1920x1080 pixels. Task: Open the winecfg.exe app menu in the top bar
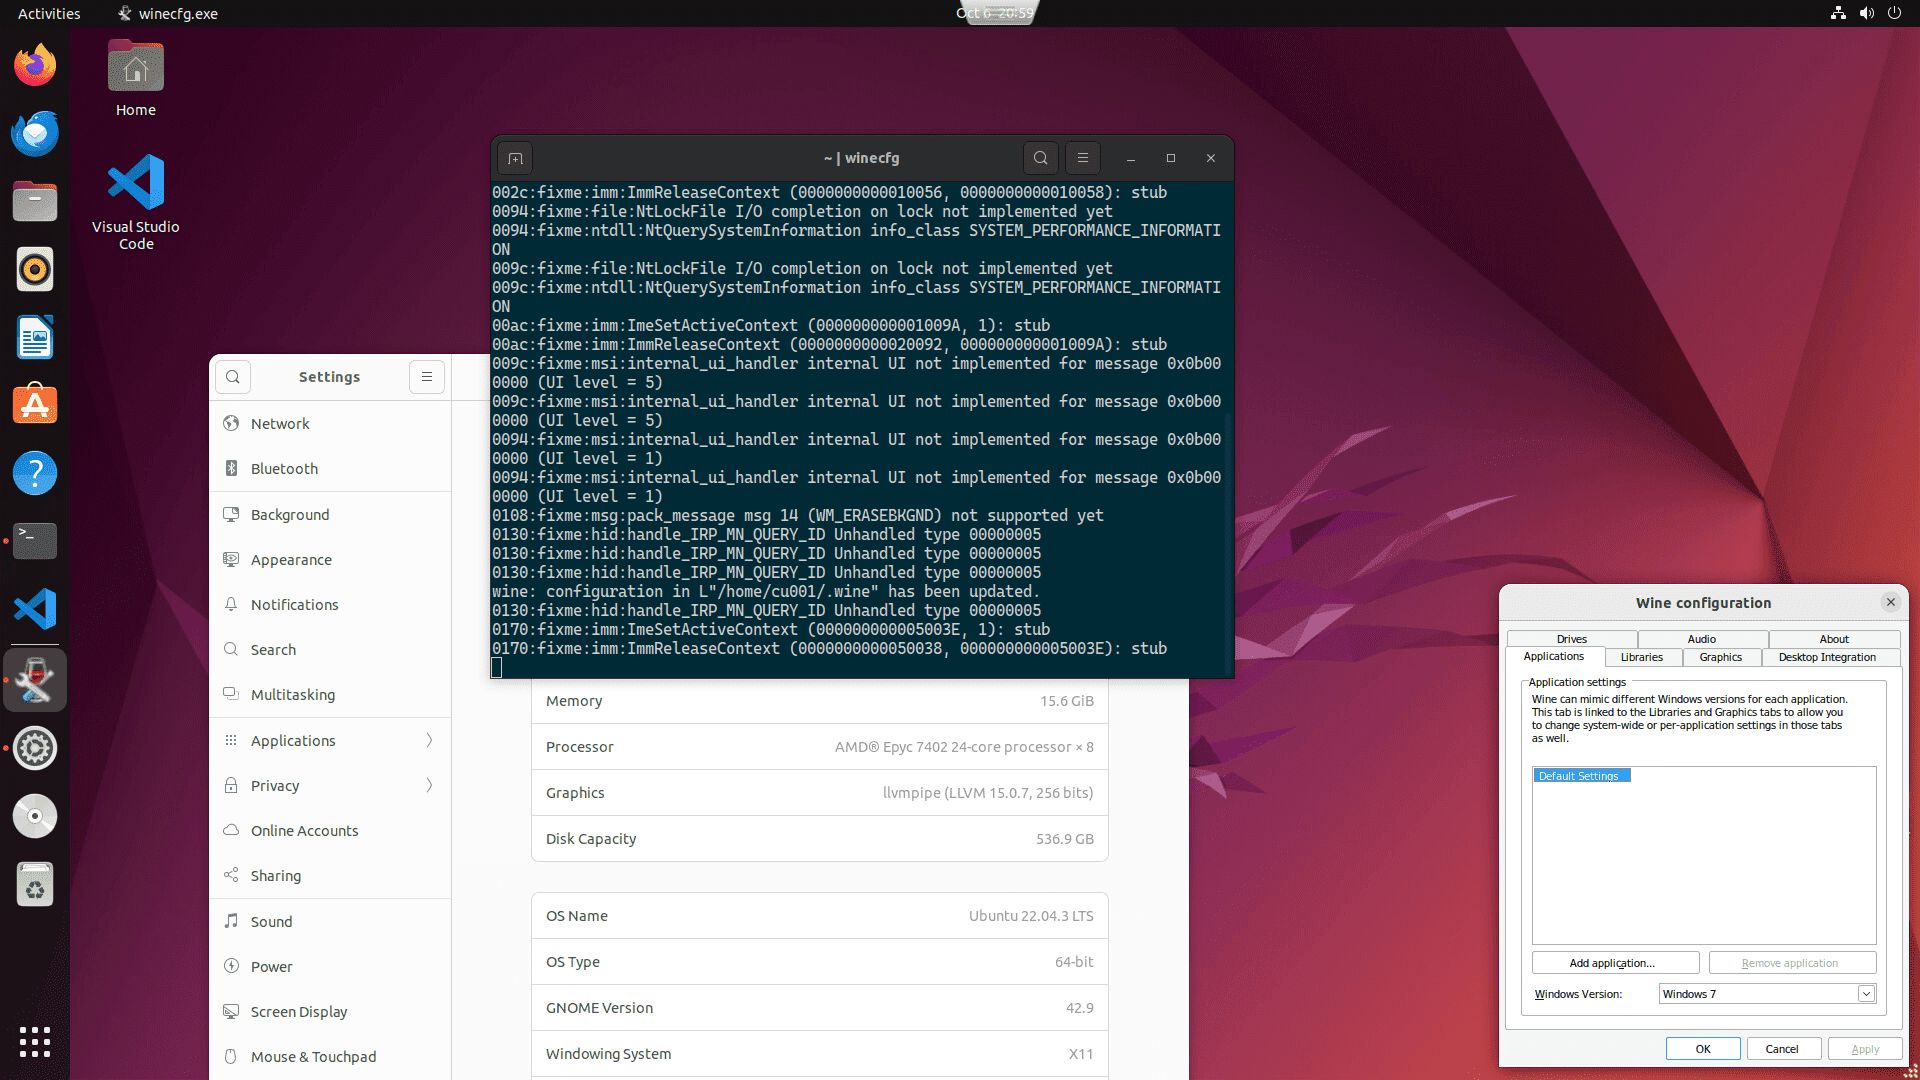click(168, 13)
